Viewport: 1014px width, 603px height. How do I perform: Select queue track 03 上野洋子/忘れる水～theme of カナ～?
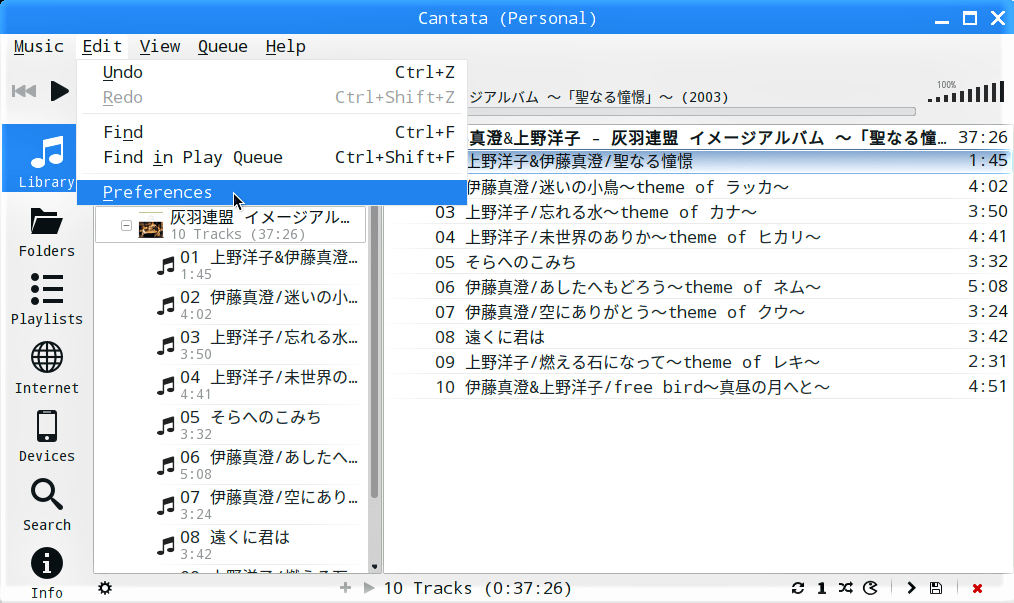698,213
